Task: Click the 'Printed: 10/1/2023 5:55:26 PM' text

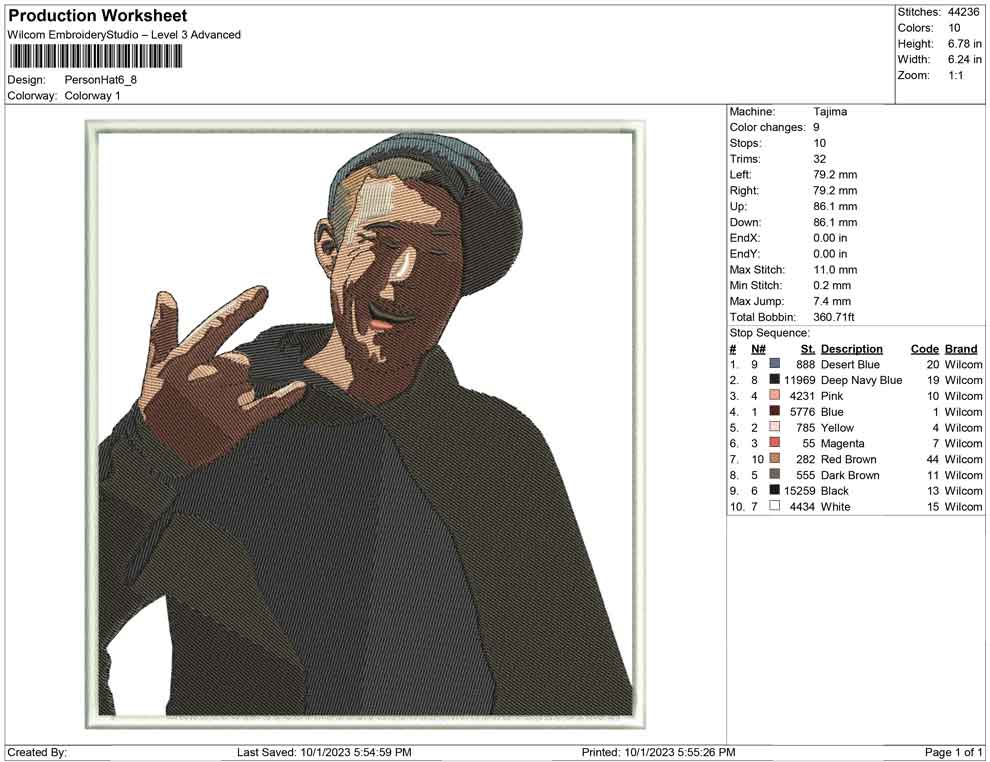Action: (x=658, y=752)
